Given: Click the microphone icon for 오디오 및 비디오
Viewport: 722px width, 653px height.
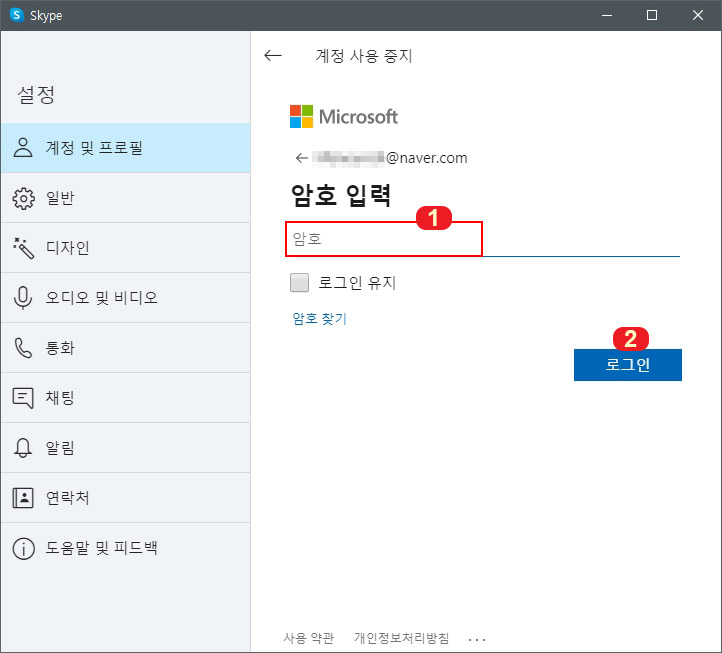Looking at the screenshot, I should click(23, 297).
